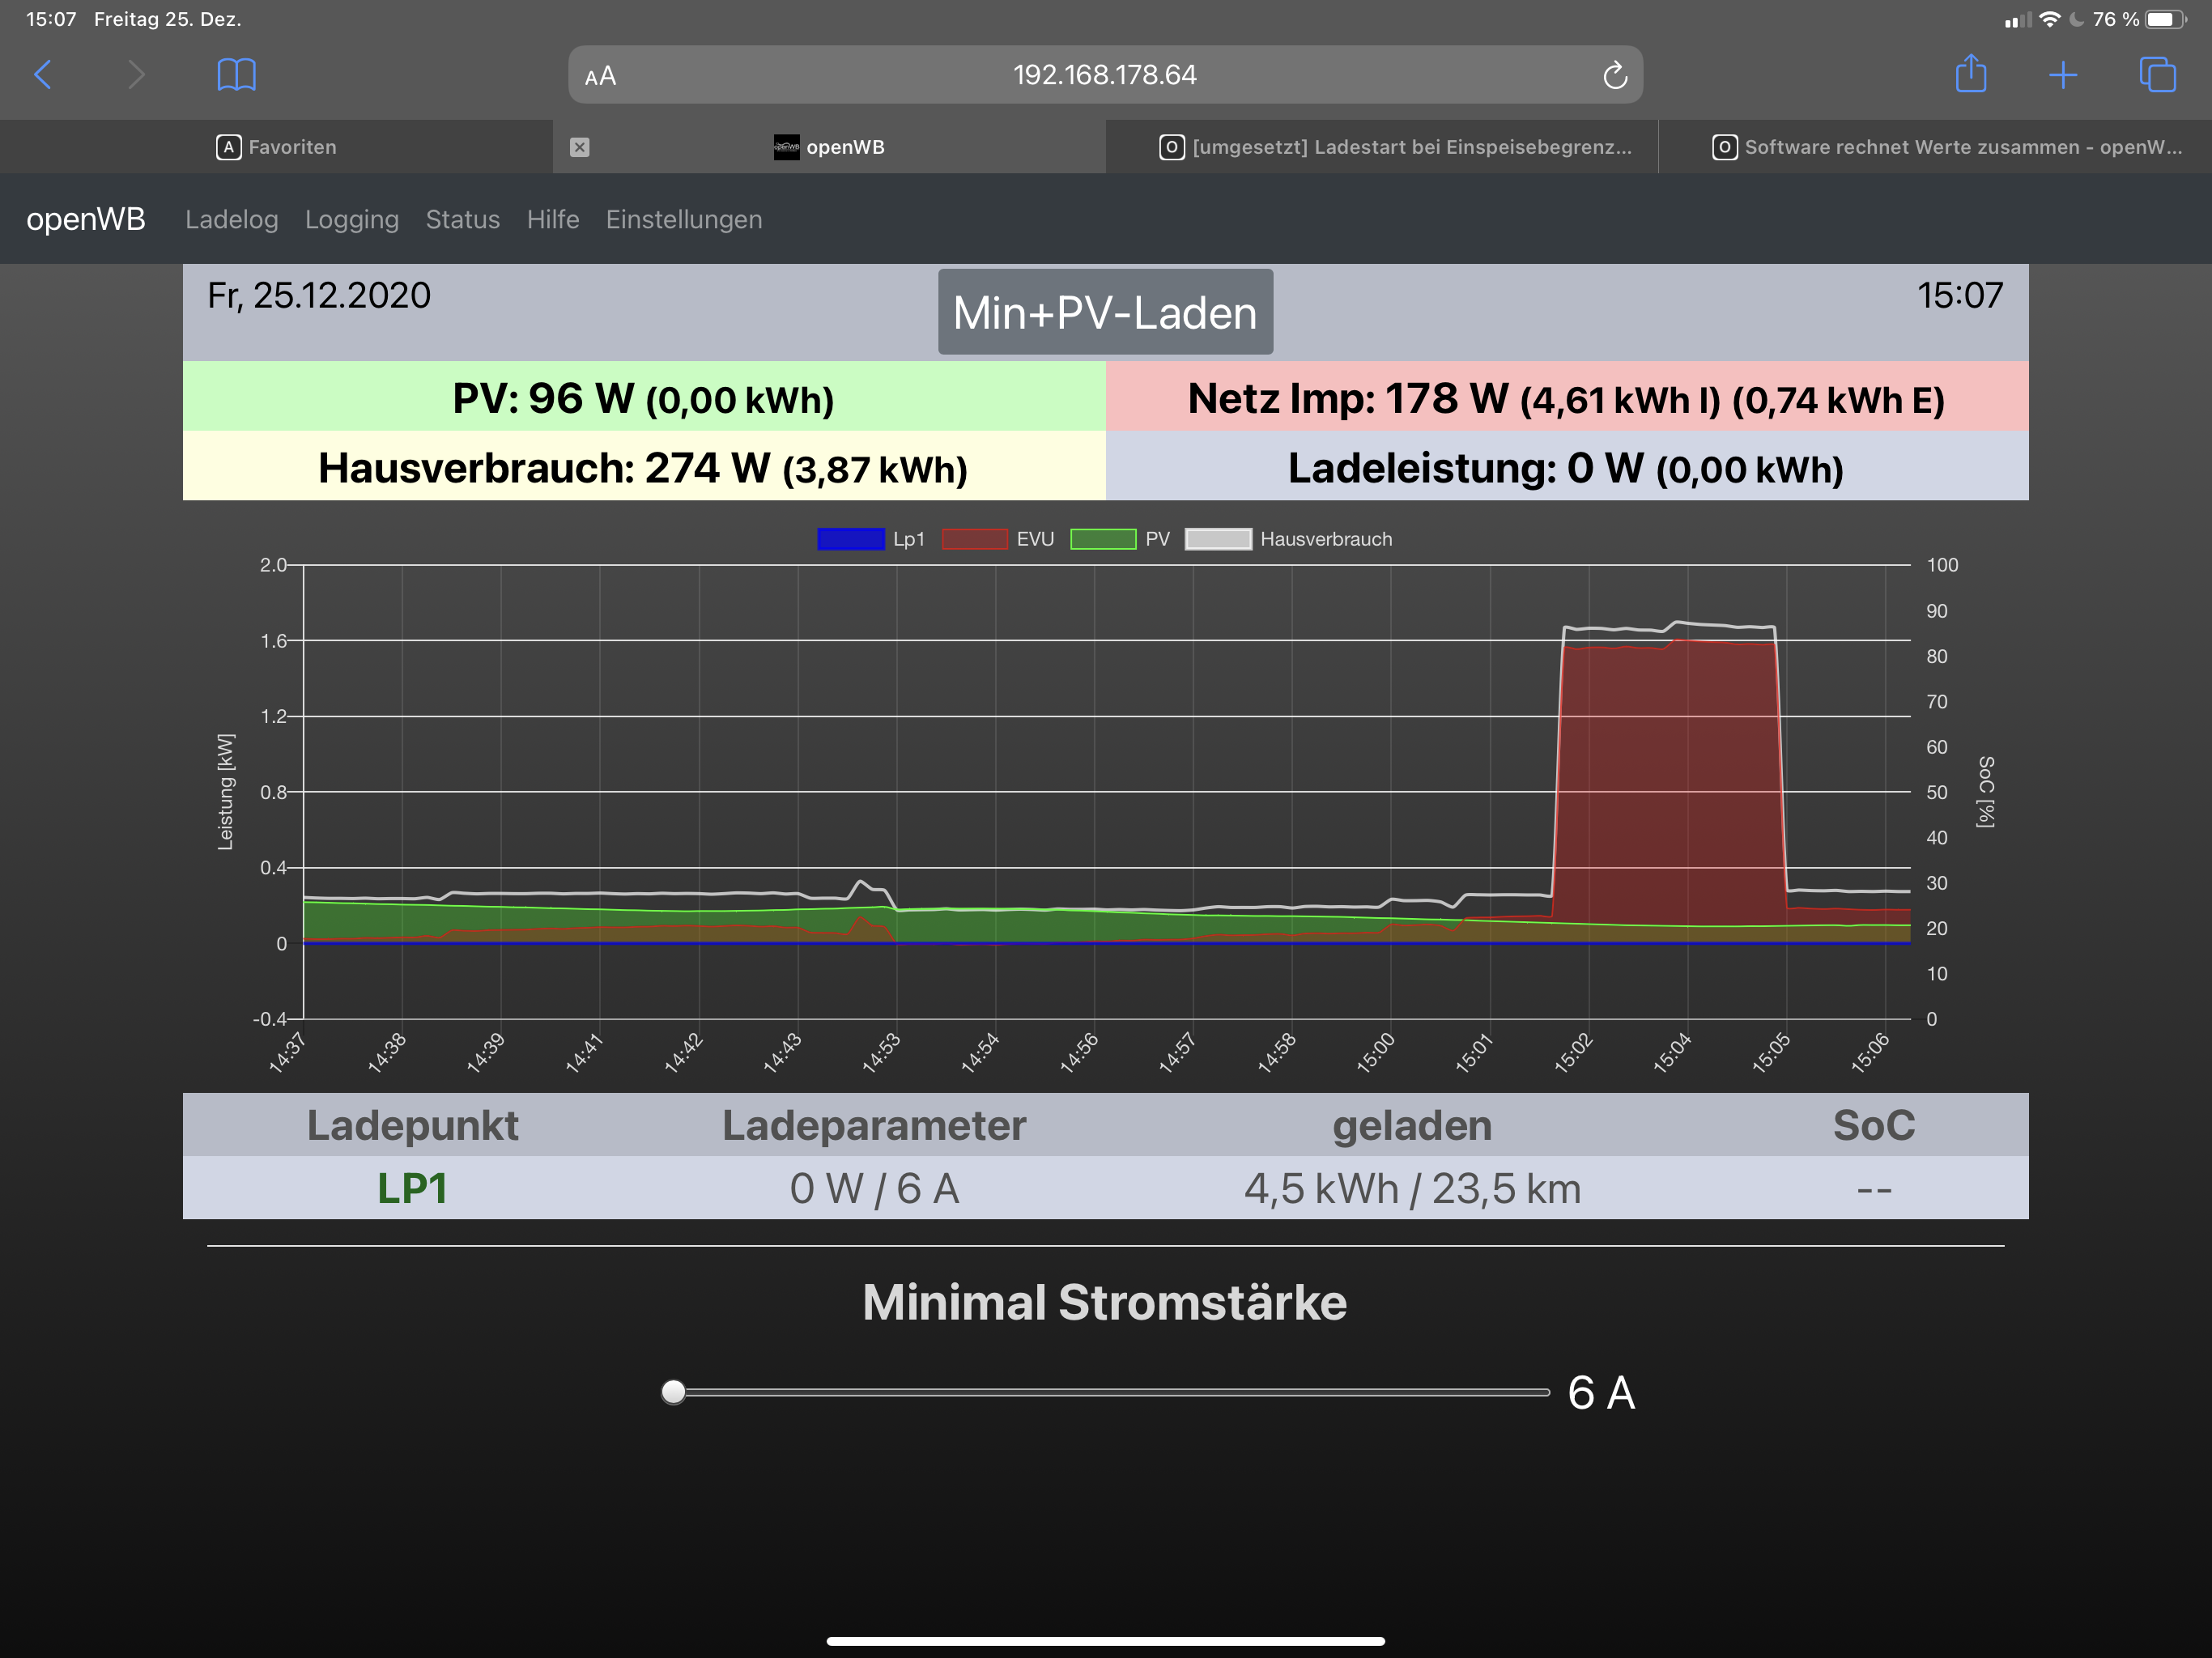The width and height of the screenshot is (2212, 1658).
Task: Reload the page with refresh icon
Action: point(1614,75)
